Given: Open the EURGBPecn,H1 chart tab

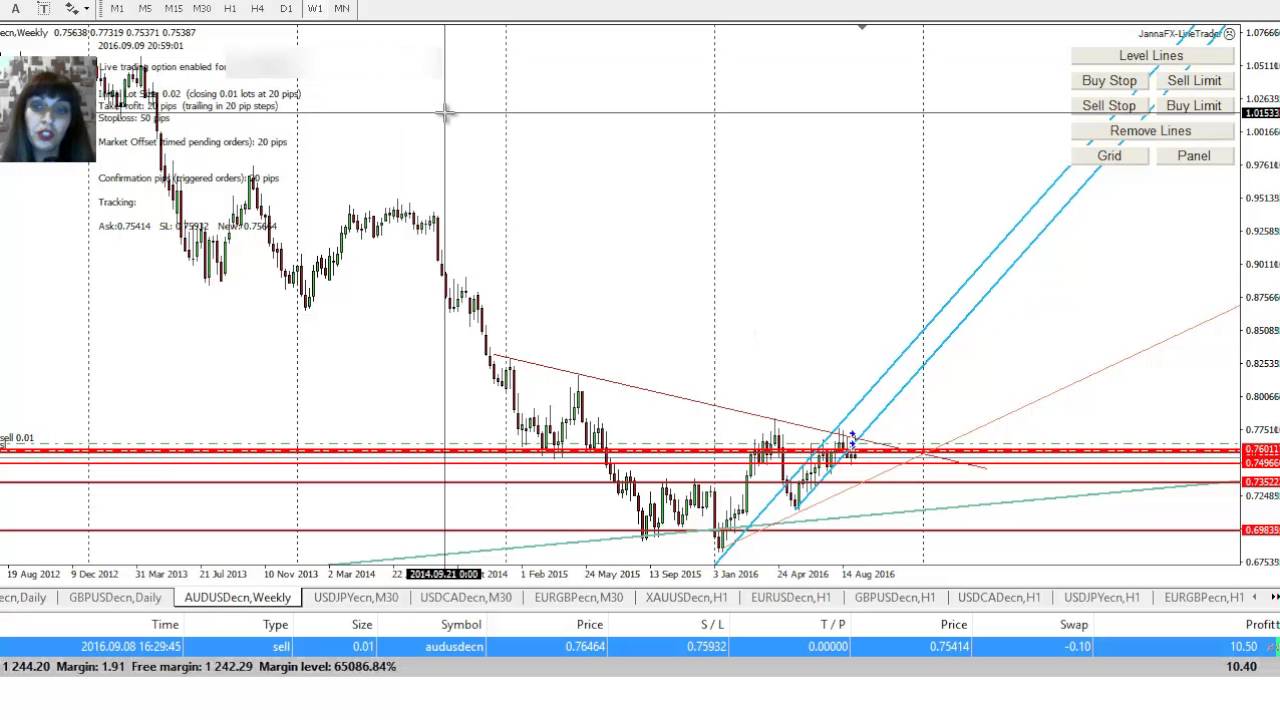Looking at the screenshot, I should 1204,597.
